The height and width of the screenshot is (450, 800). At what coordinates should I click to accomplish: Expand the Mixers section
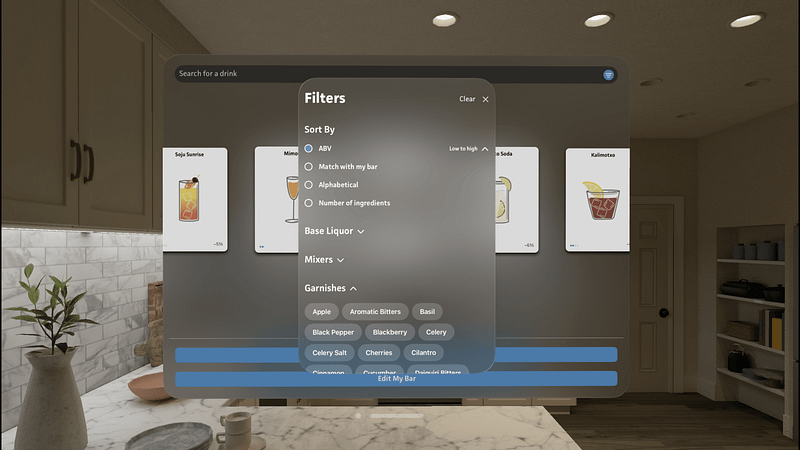(324, 260)
